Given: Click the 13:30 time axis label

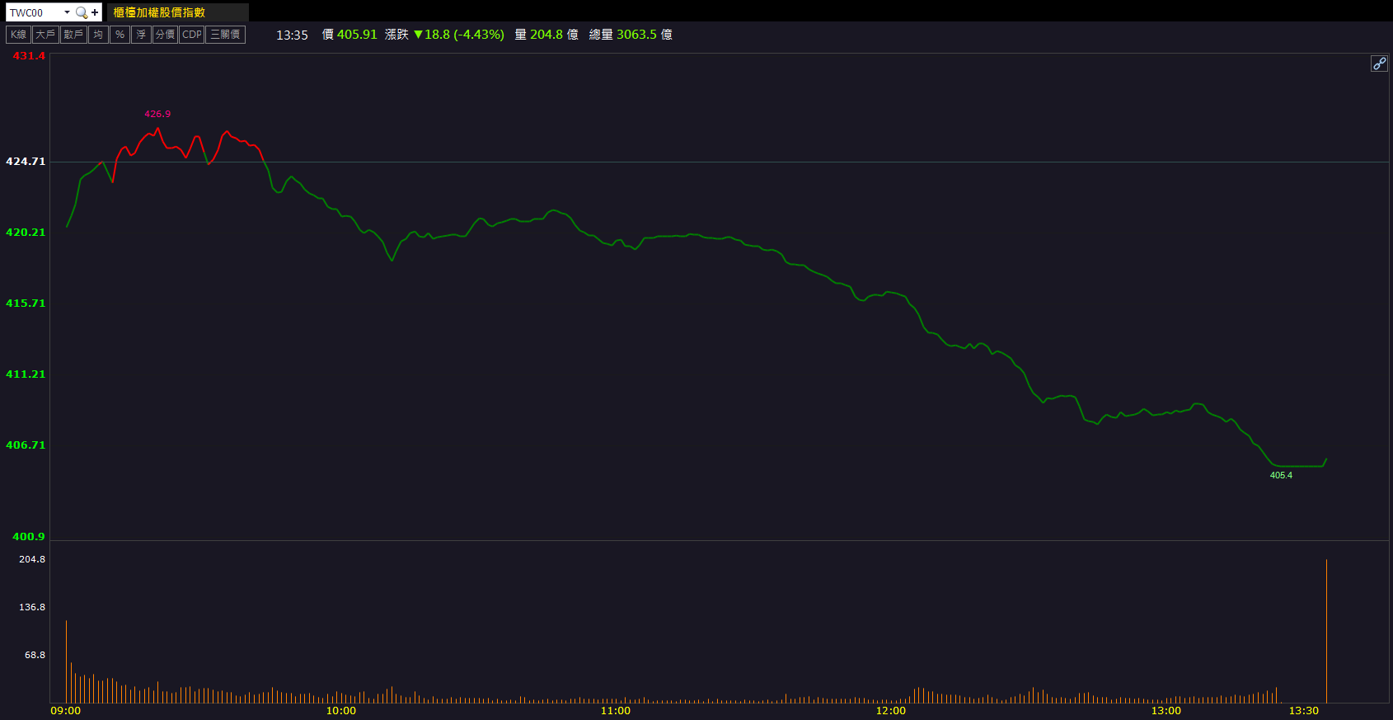Looking at the screenshot, I should (x=1304, y=711).
